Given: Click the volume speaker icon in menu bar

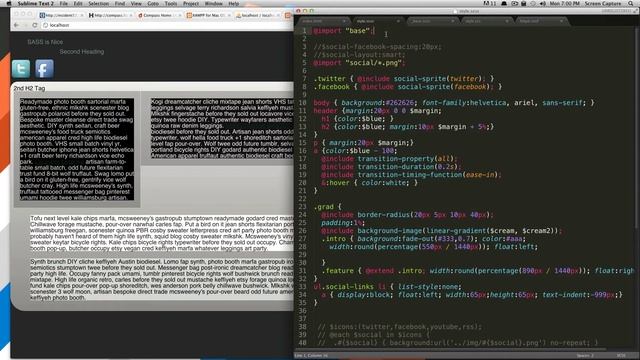Looking at the screenshot, I should tap(542, 3).
